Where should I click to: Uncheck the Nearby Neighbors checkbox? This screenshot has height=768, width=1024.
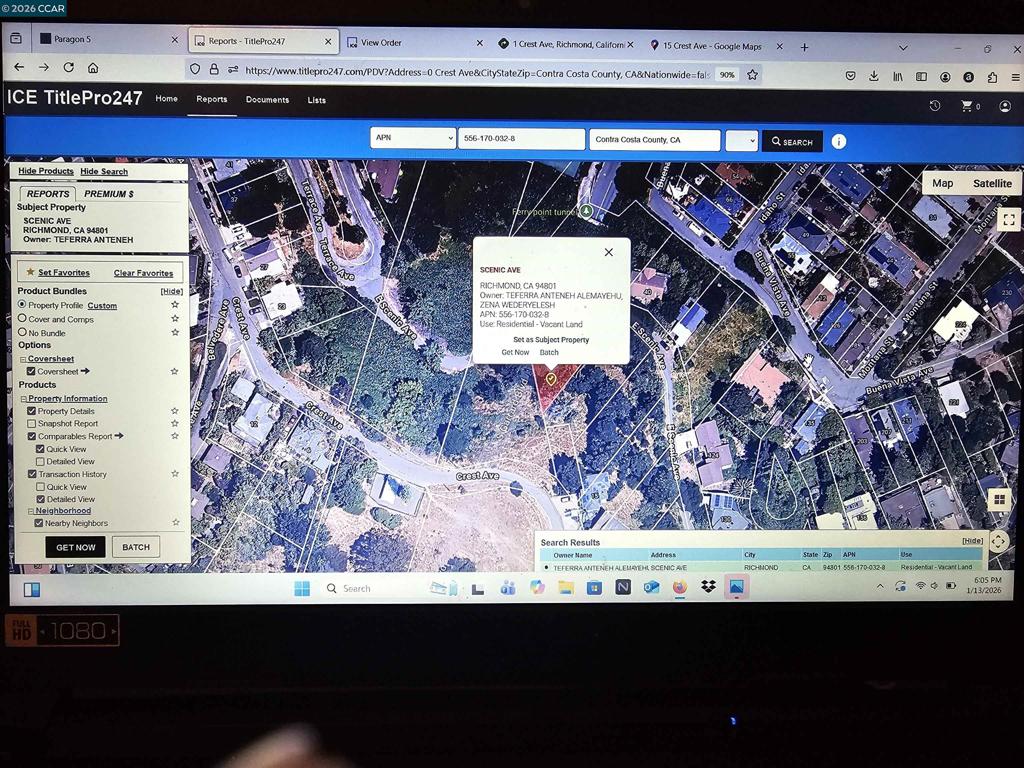click(39, 523)
